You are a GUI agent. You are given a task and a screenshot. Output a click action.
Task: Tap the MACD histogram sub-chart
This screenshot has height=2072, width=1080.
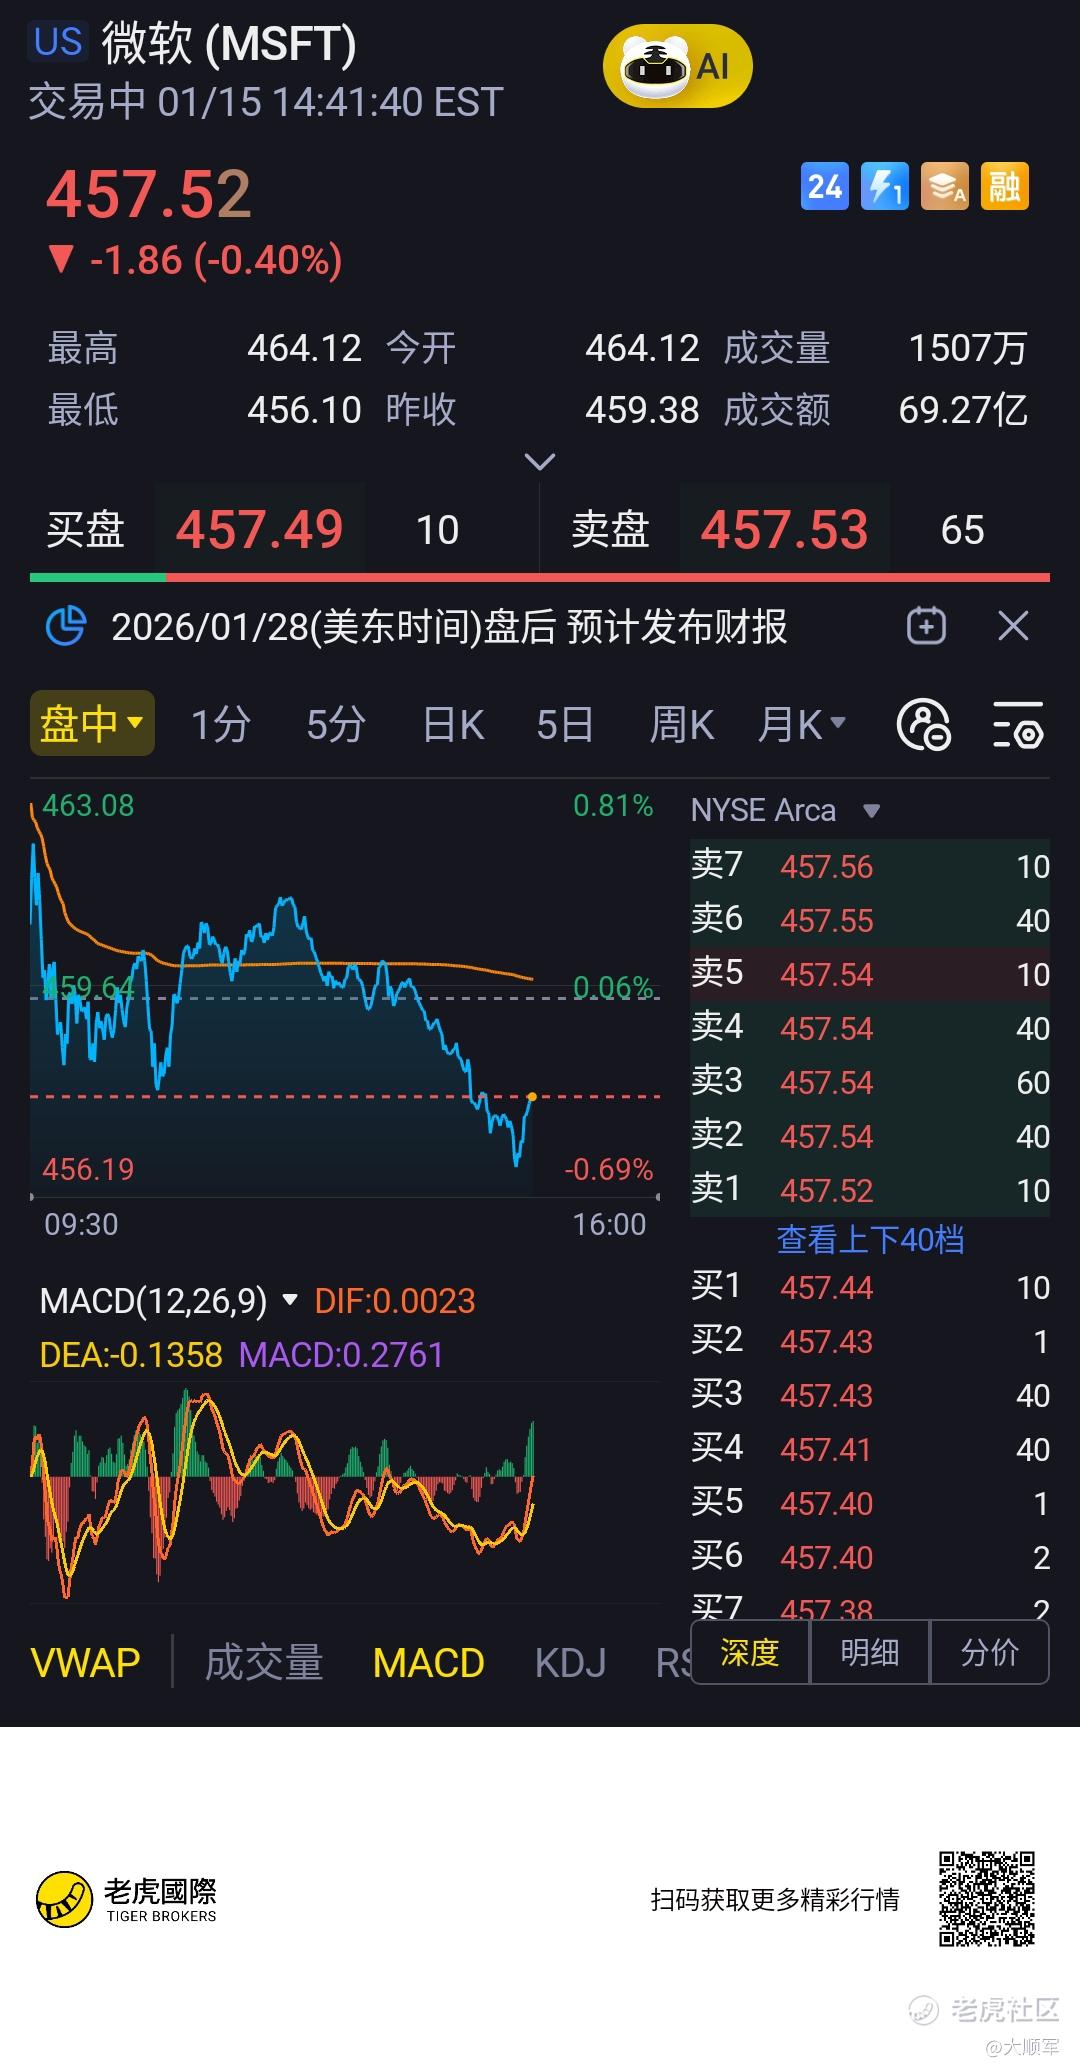tap(345, 1492)
